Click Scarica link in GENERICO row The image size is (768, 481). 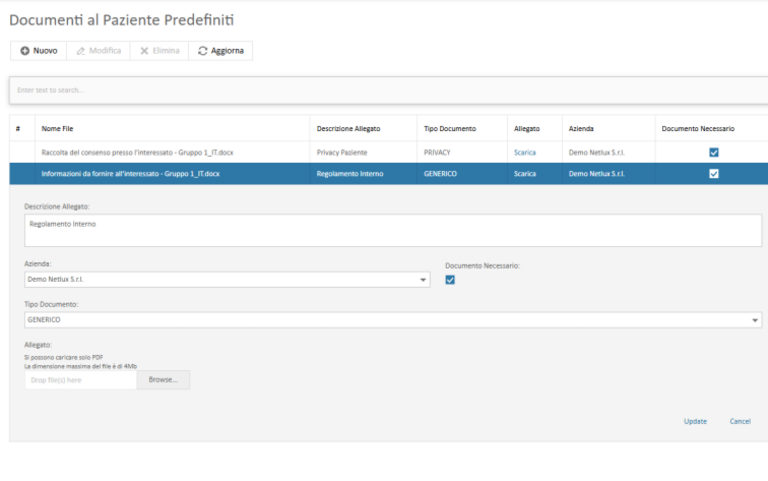525,173
